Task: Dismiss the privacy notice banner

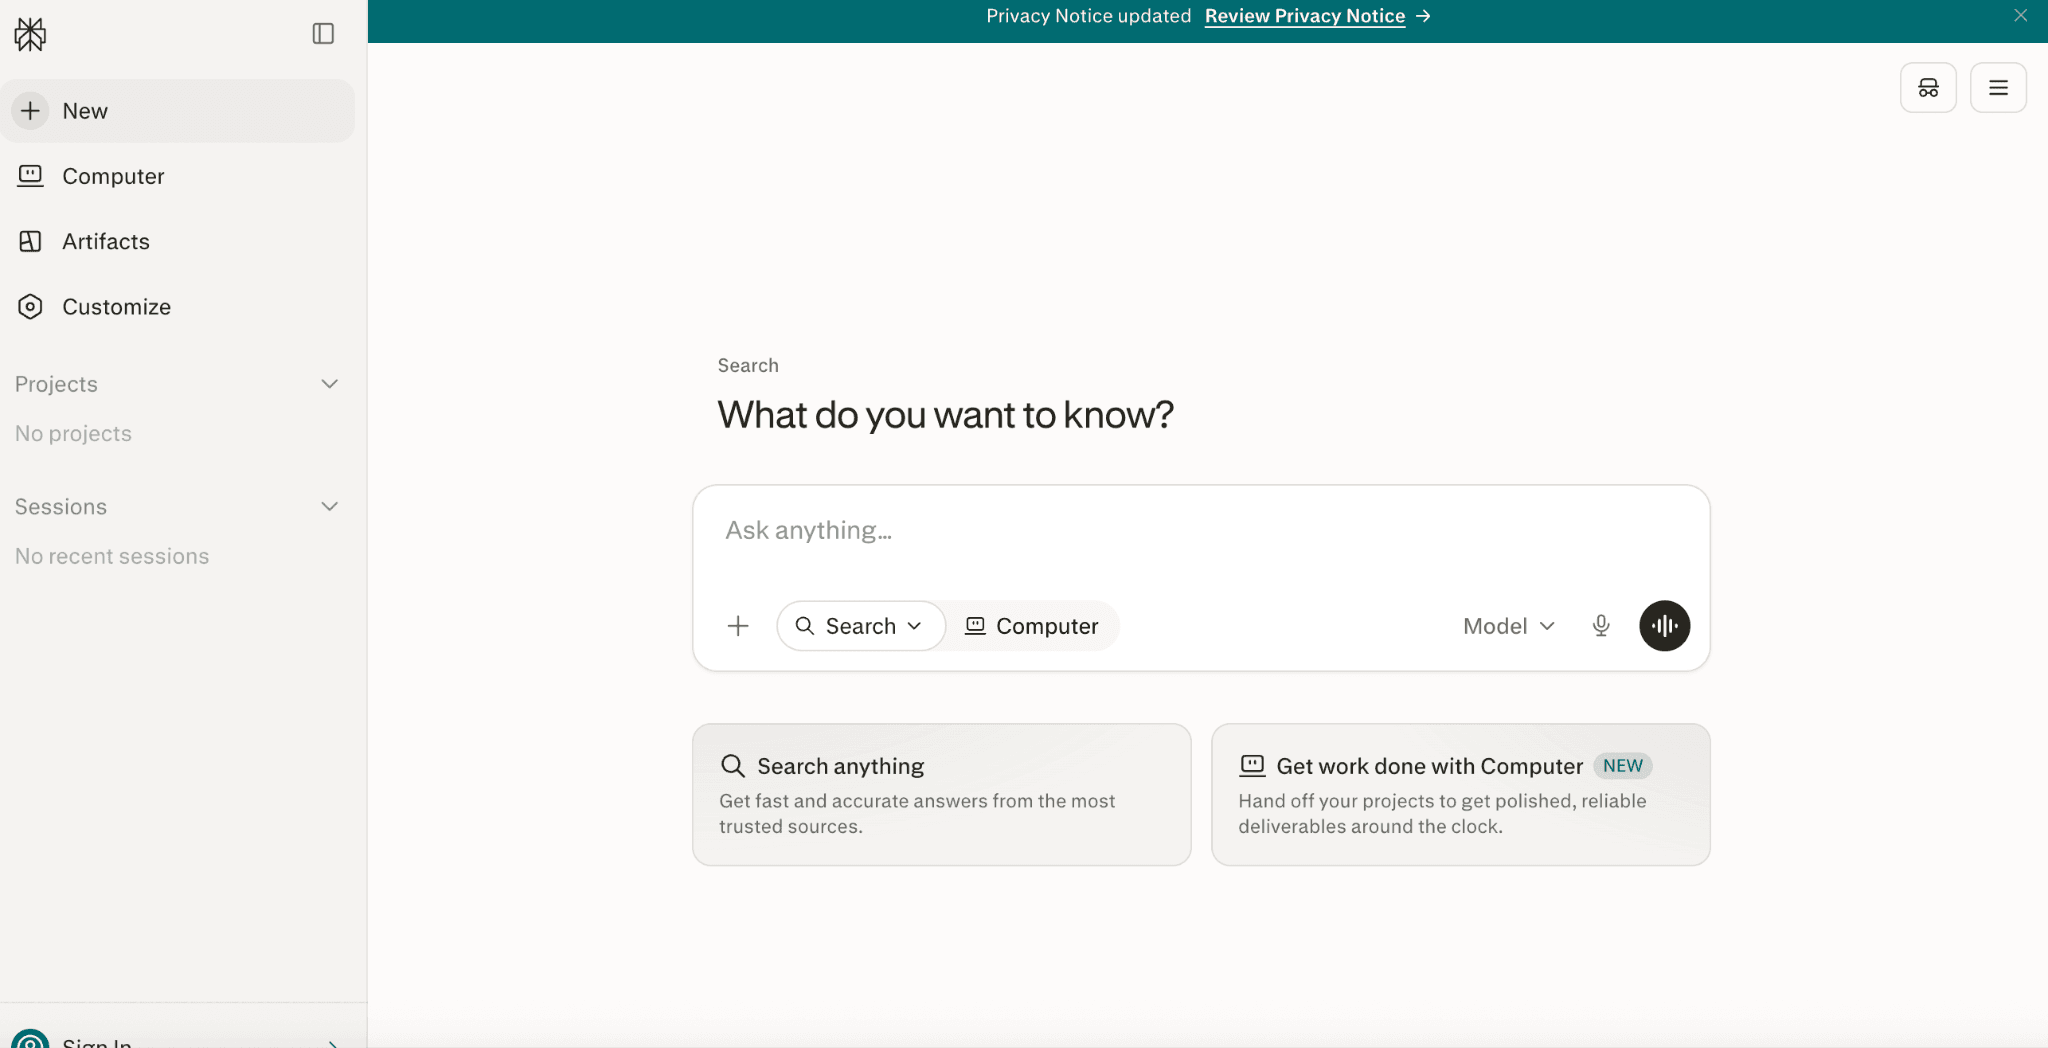Action: click(x=2020, y=15)
